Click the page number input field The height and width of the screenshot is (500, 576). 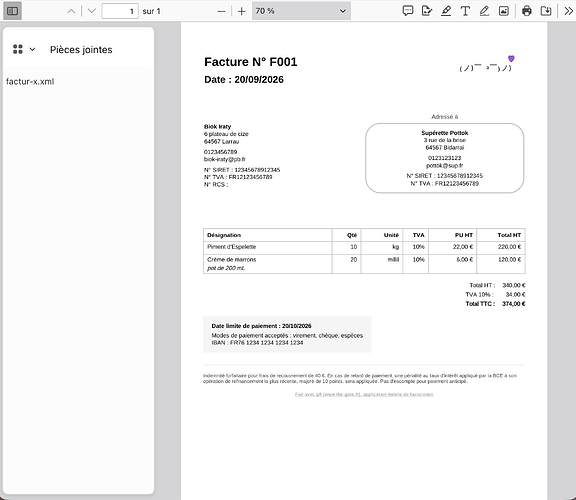click(x=120, y=11)
